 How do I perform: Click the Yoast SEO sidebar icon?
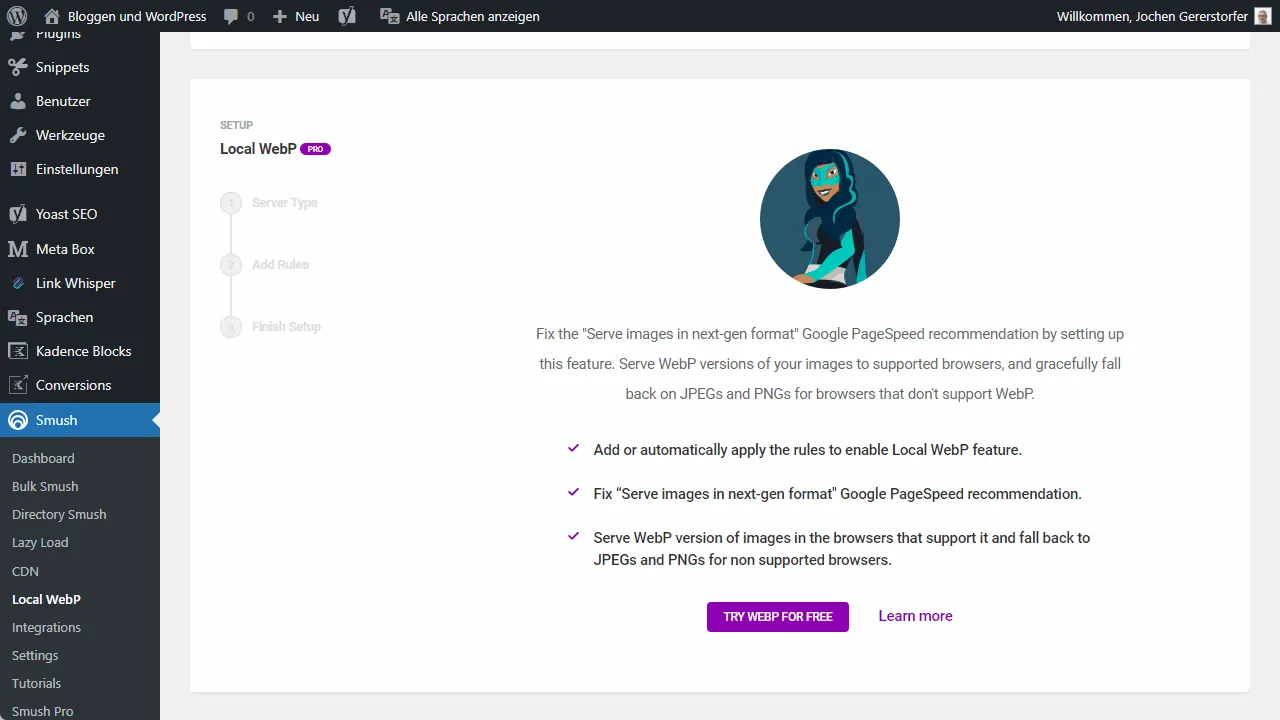17,214
